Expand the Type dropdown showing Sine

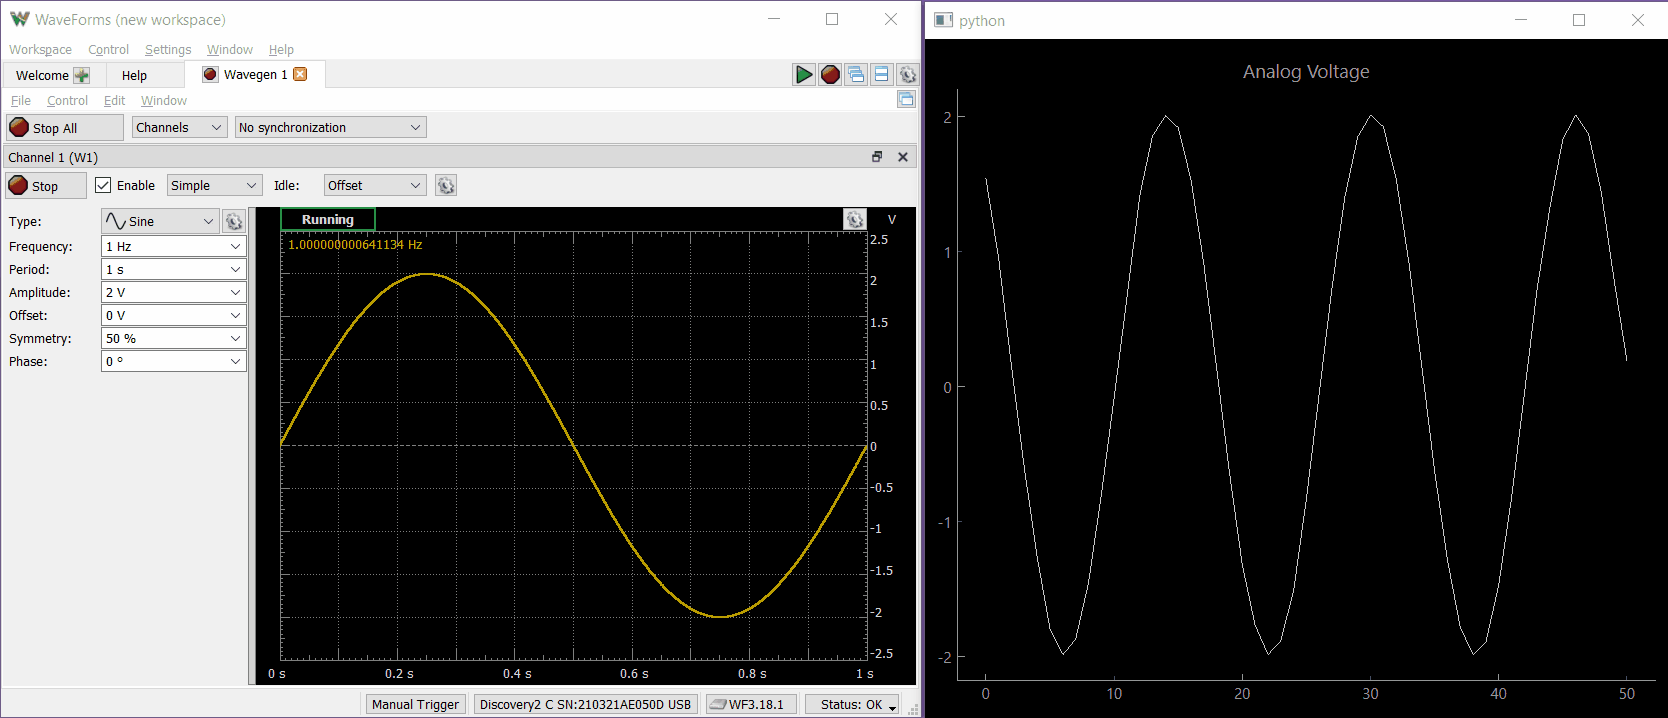click(x=160, y=222)
